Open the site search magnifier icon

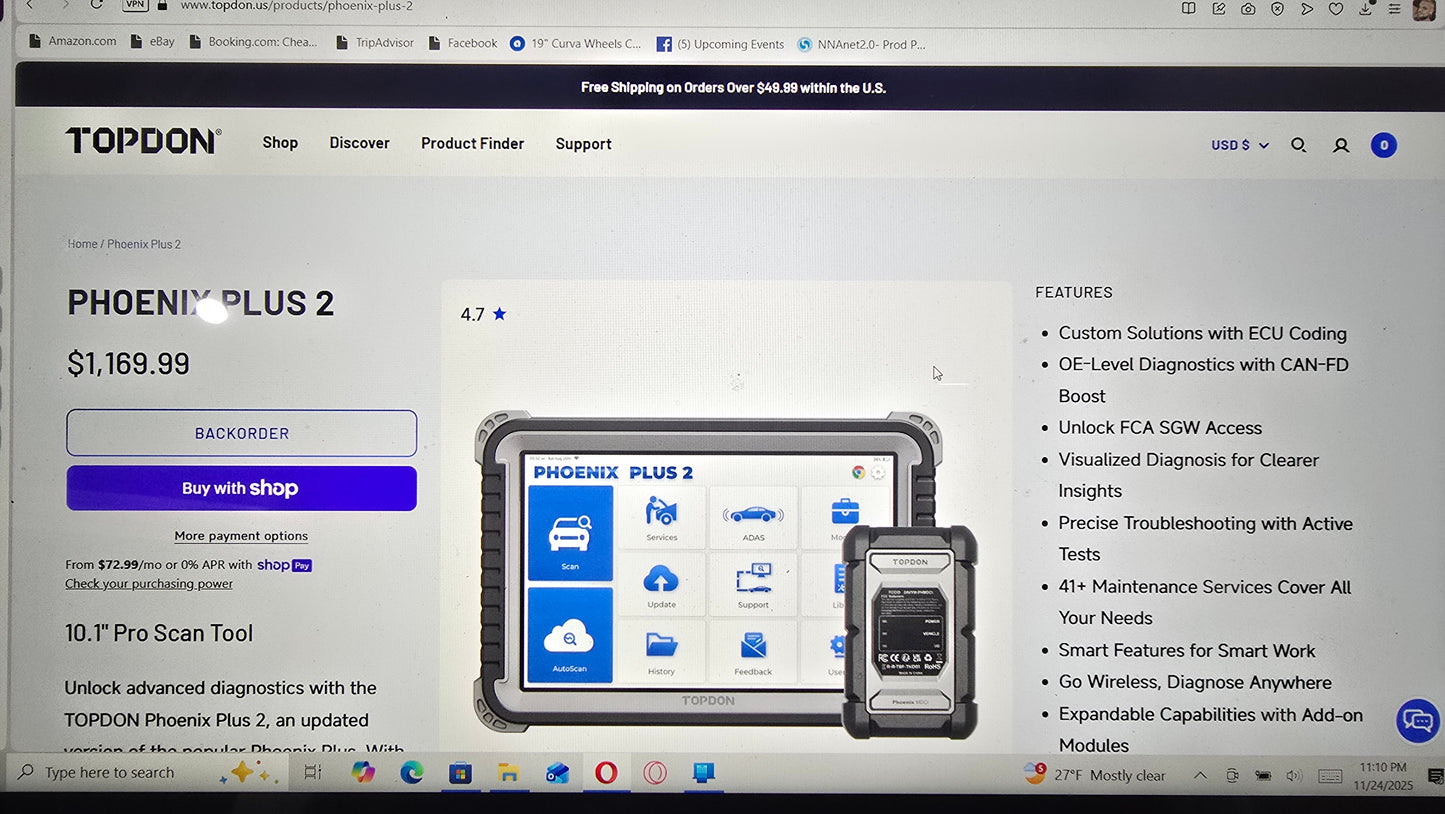(x=1298, y=145)
